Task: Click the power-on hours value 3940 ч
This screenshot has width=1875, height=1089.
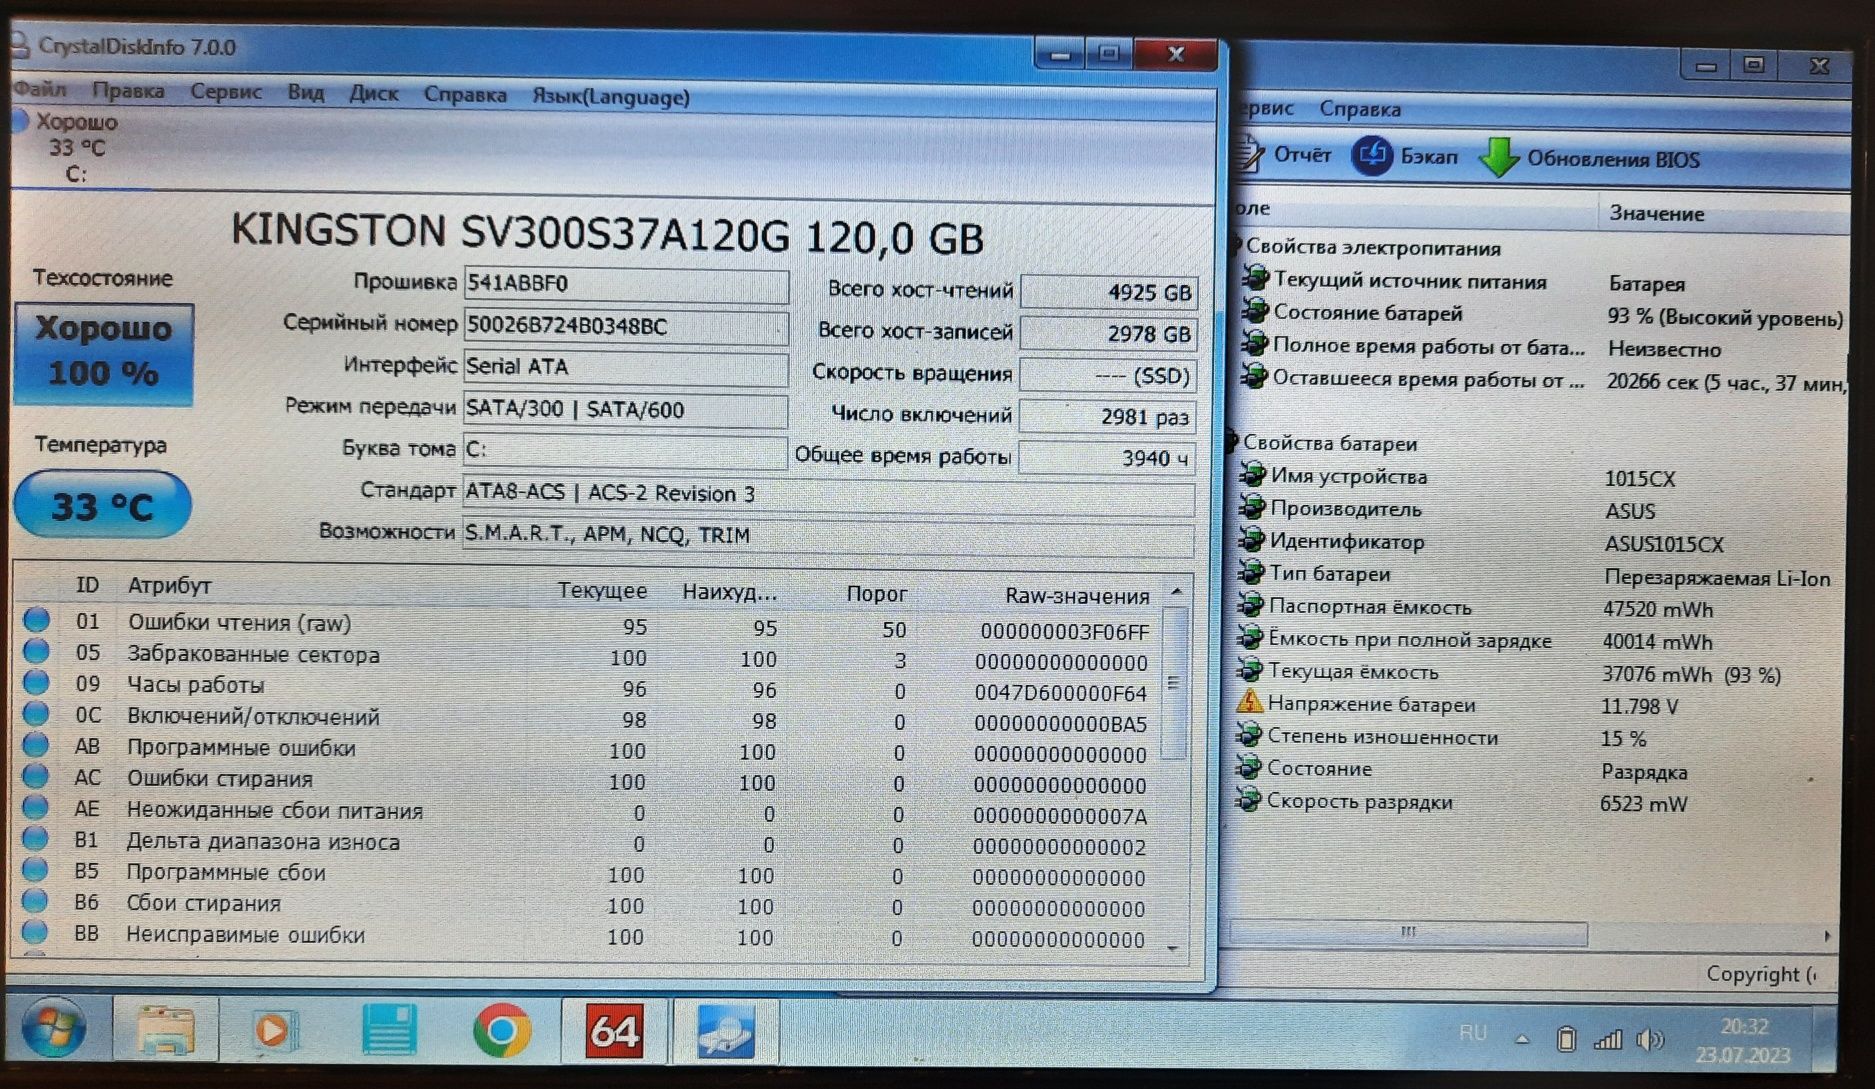Action: 1107,458
